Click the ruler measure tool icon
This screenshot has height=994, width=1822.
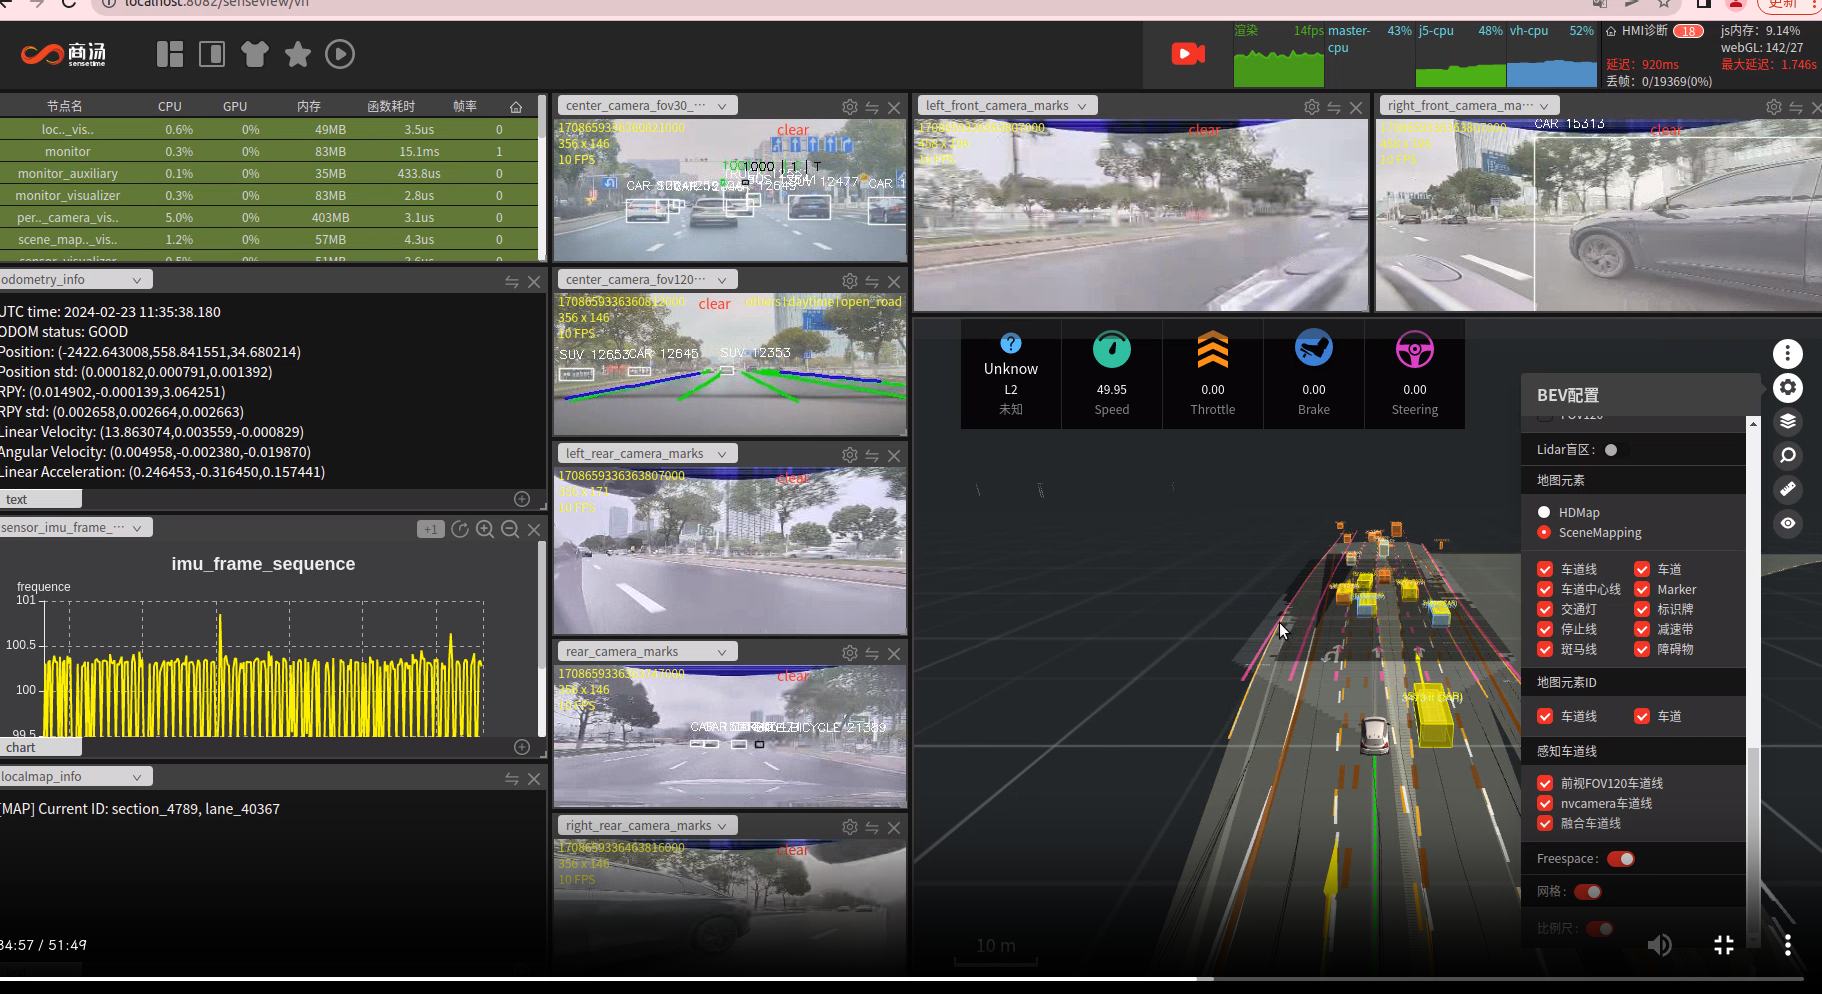coord(1787,489)
